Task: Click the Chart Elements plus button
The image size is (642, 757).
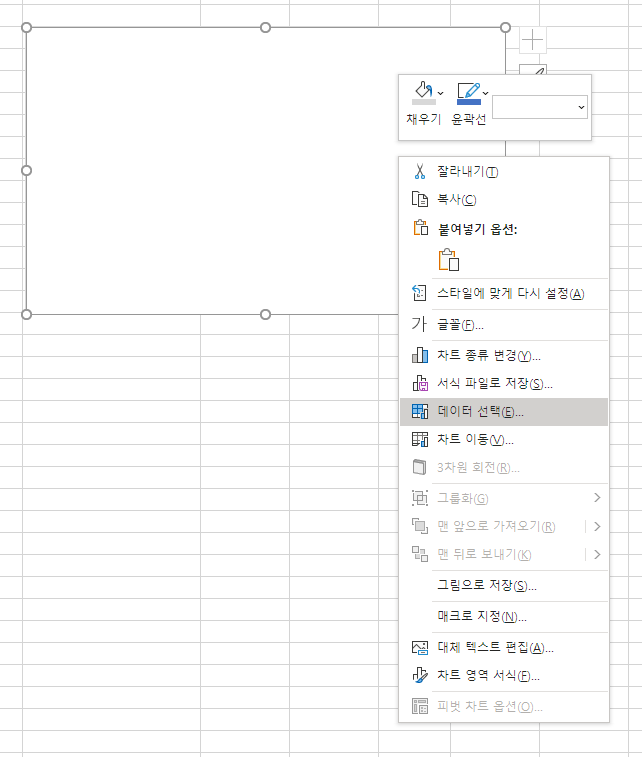Action: coord(532,40)
